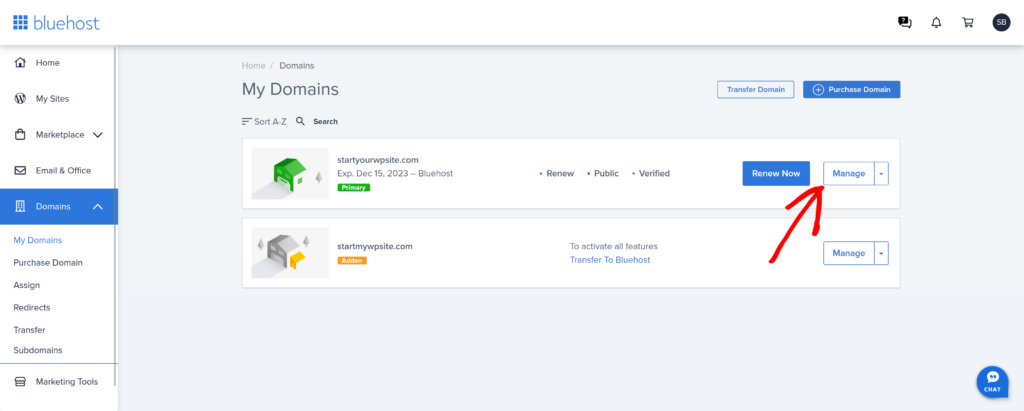Go to My Sites in sidebar

click(52, 98)
